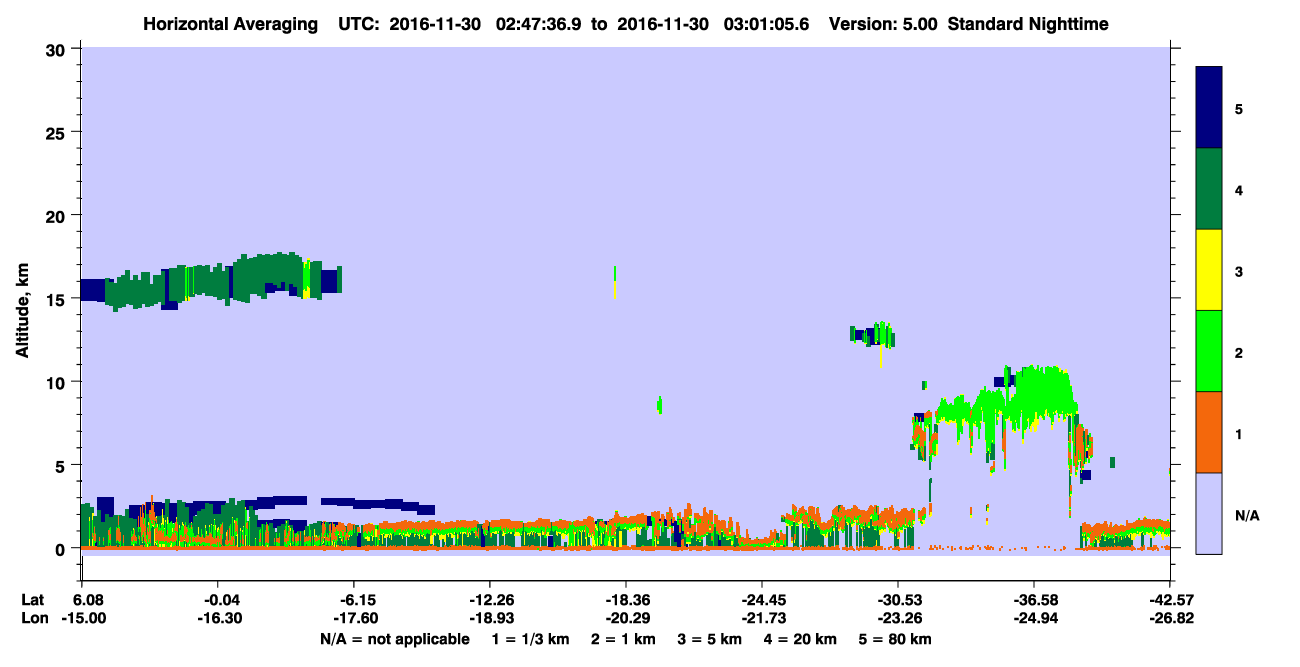The width and height of the screenshot is (1300, 667).
Task: Click the yellow color bar segment labeled 3
Action: click(1209, 270)
